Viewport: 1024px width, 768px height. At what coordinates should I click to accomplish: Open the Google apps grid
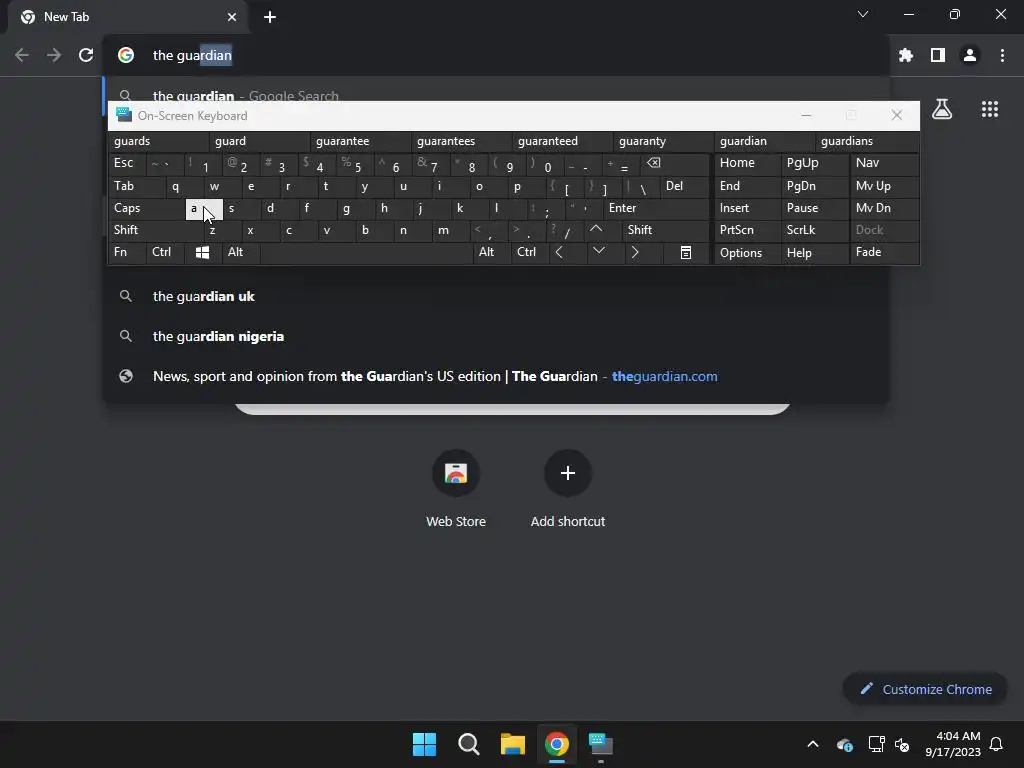990,109
